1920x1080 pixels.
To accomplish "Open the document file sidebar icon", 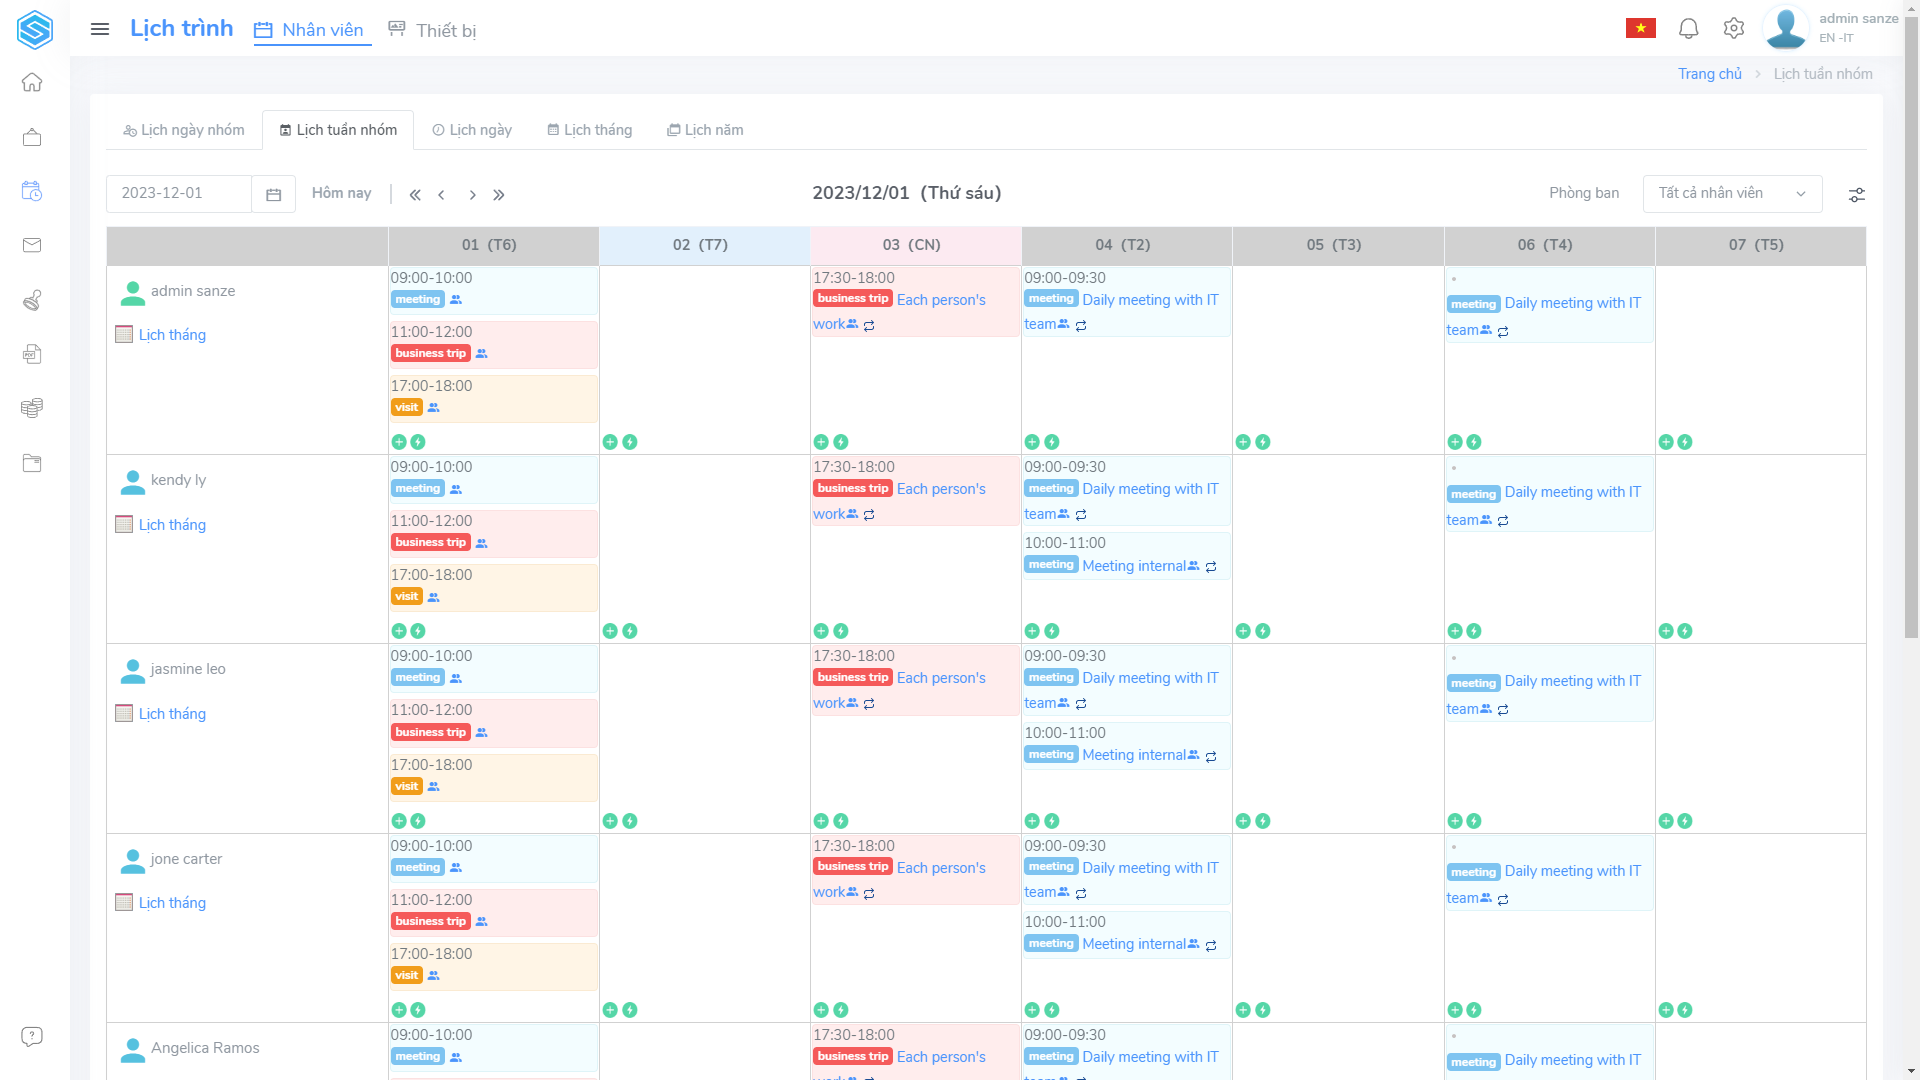I will tap(32, 354).
